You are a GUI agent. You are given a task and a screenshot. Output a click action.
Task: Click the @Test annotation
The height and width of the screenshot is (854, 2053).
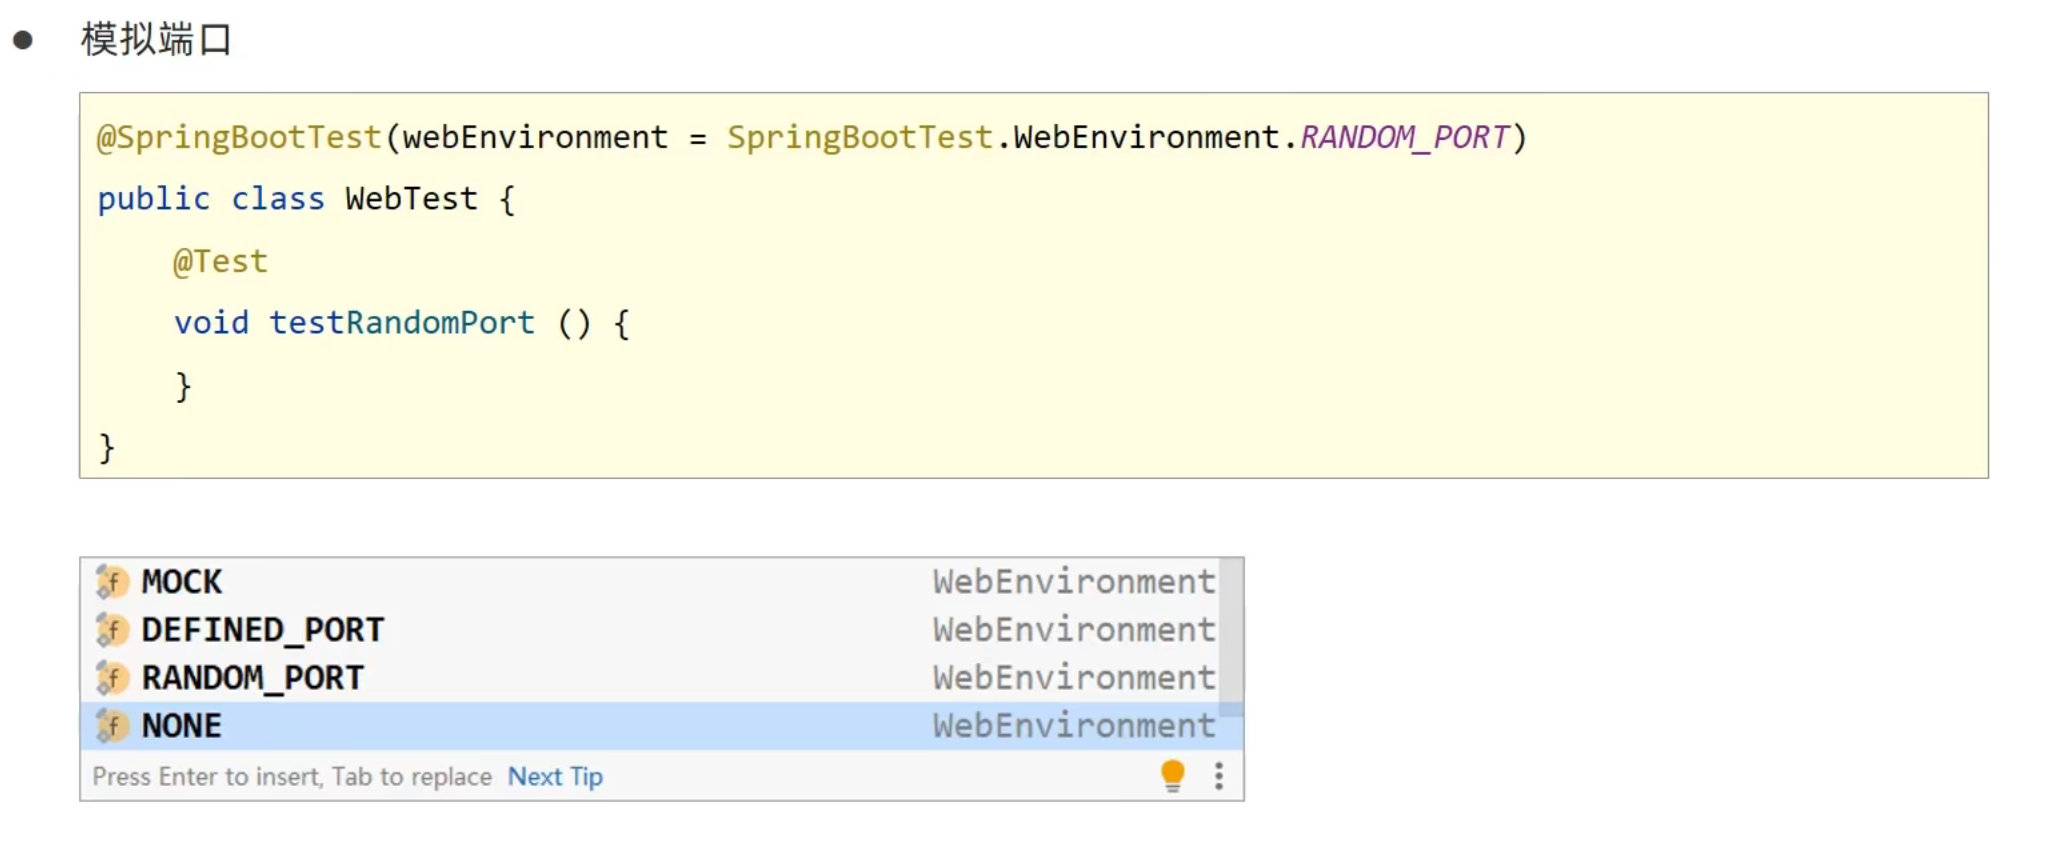(x=220, y=261)
